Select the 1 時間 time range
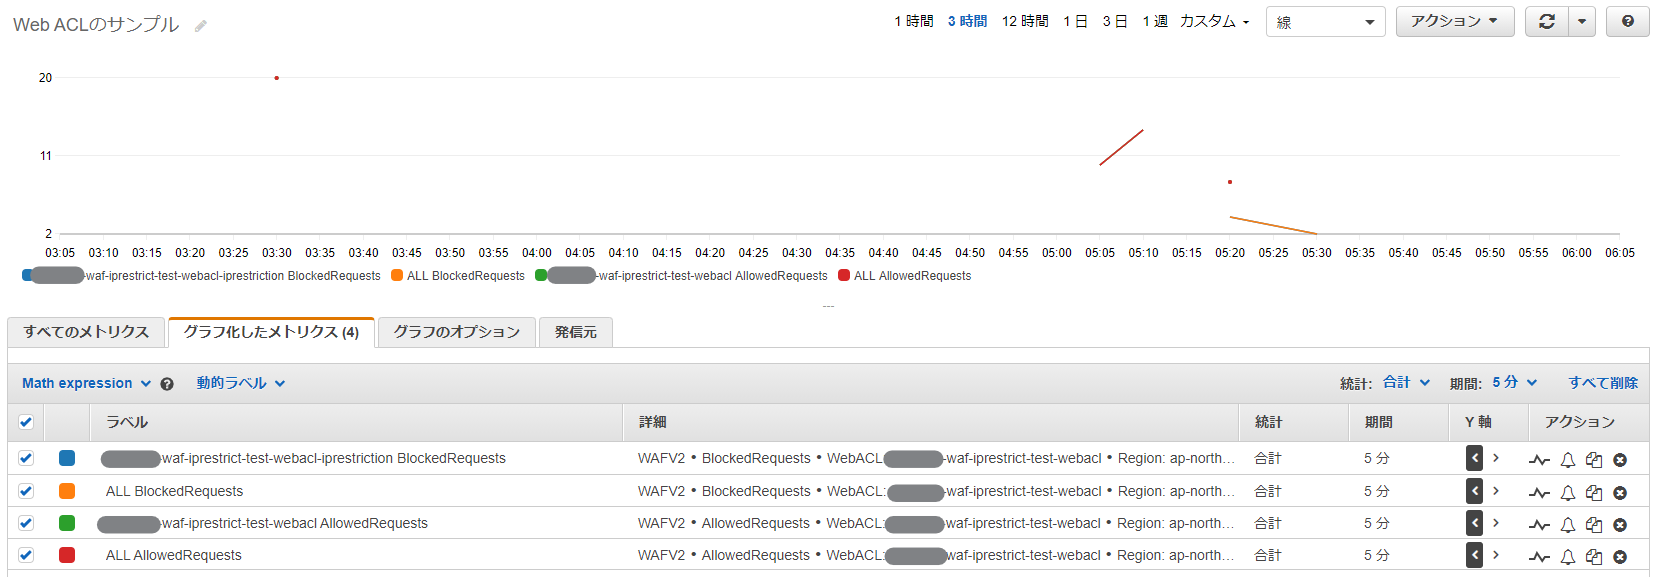The height and width of the screenshot is (577, 1661). 914,21
